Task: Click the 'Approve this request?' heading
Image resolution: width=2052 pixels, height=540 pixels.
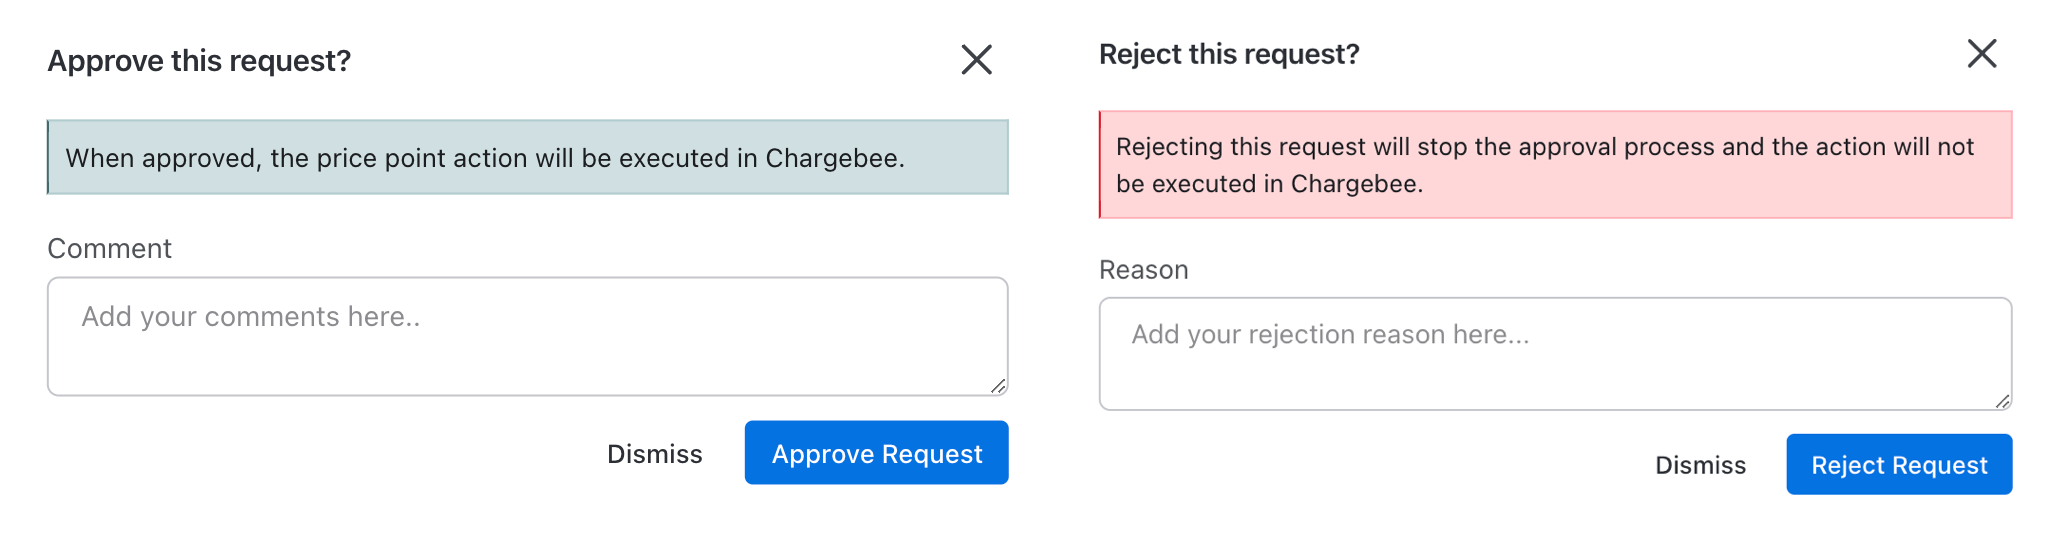Action: pyautogui.click(x=199, y=61)
